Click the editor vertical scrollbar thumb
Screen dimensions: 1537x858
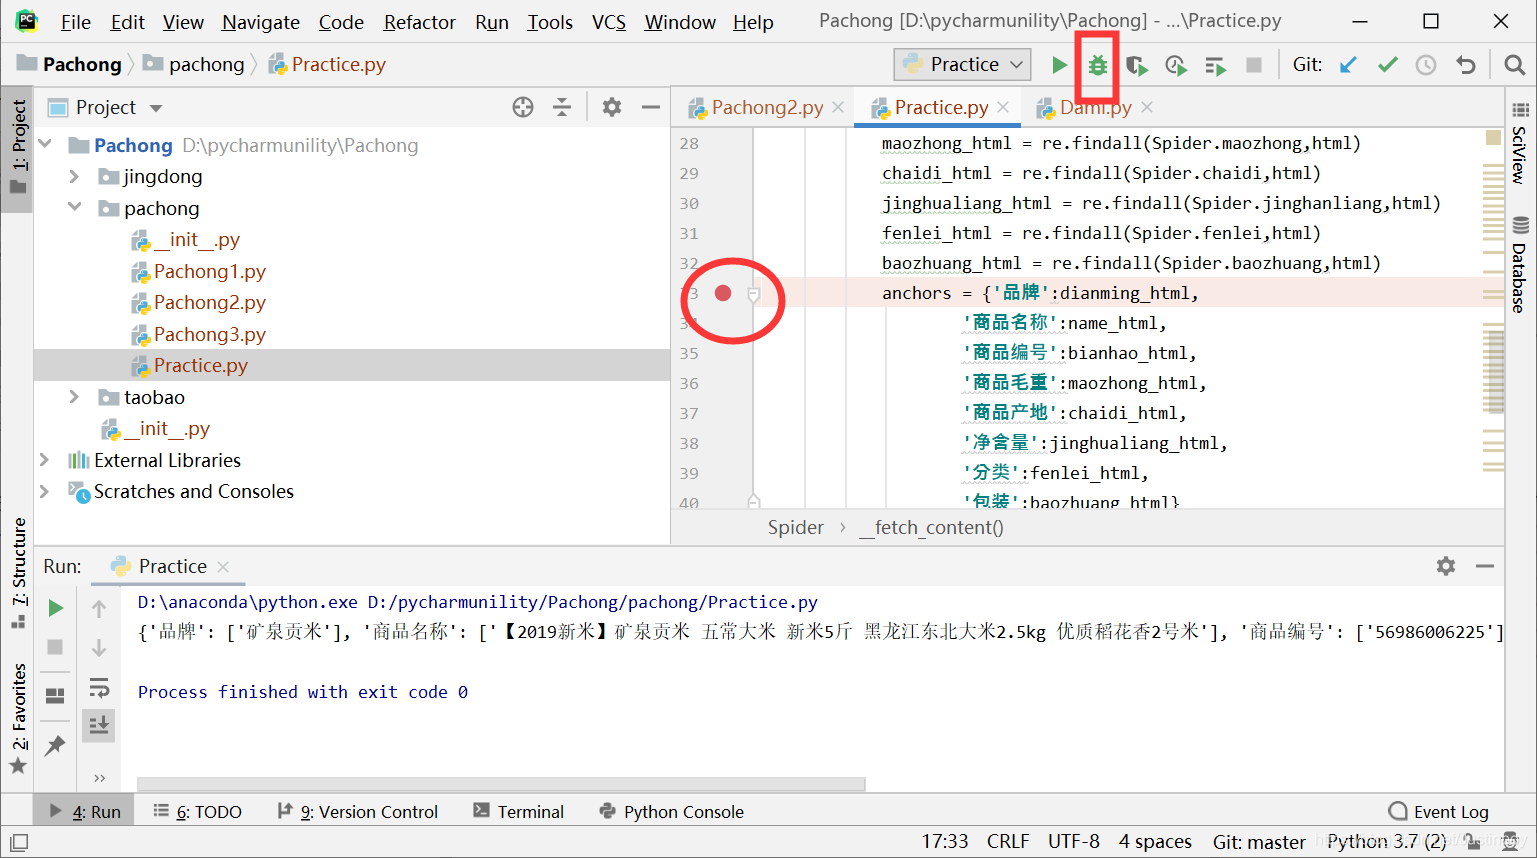1495,370
